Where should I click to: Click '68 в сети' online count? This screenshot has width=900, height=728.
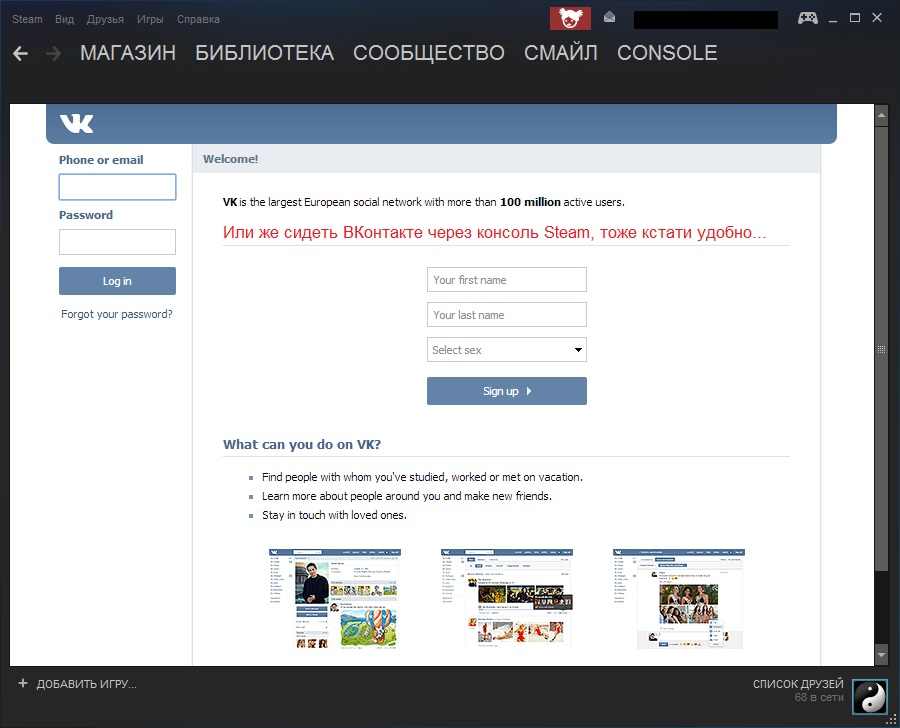pyautogui.click(x=819, y=698)
